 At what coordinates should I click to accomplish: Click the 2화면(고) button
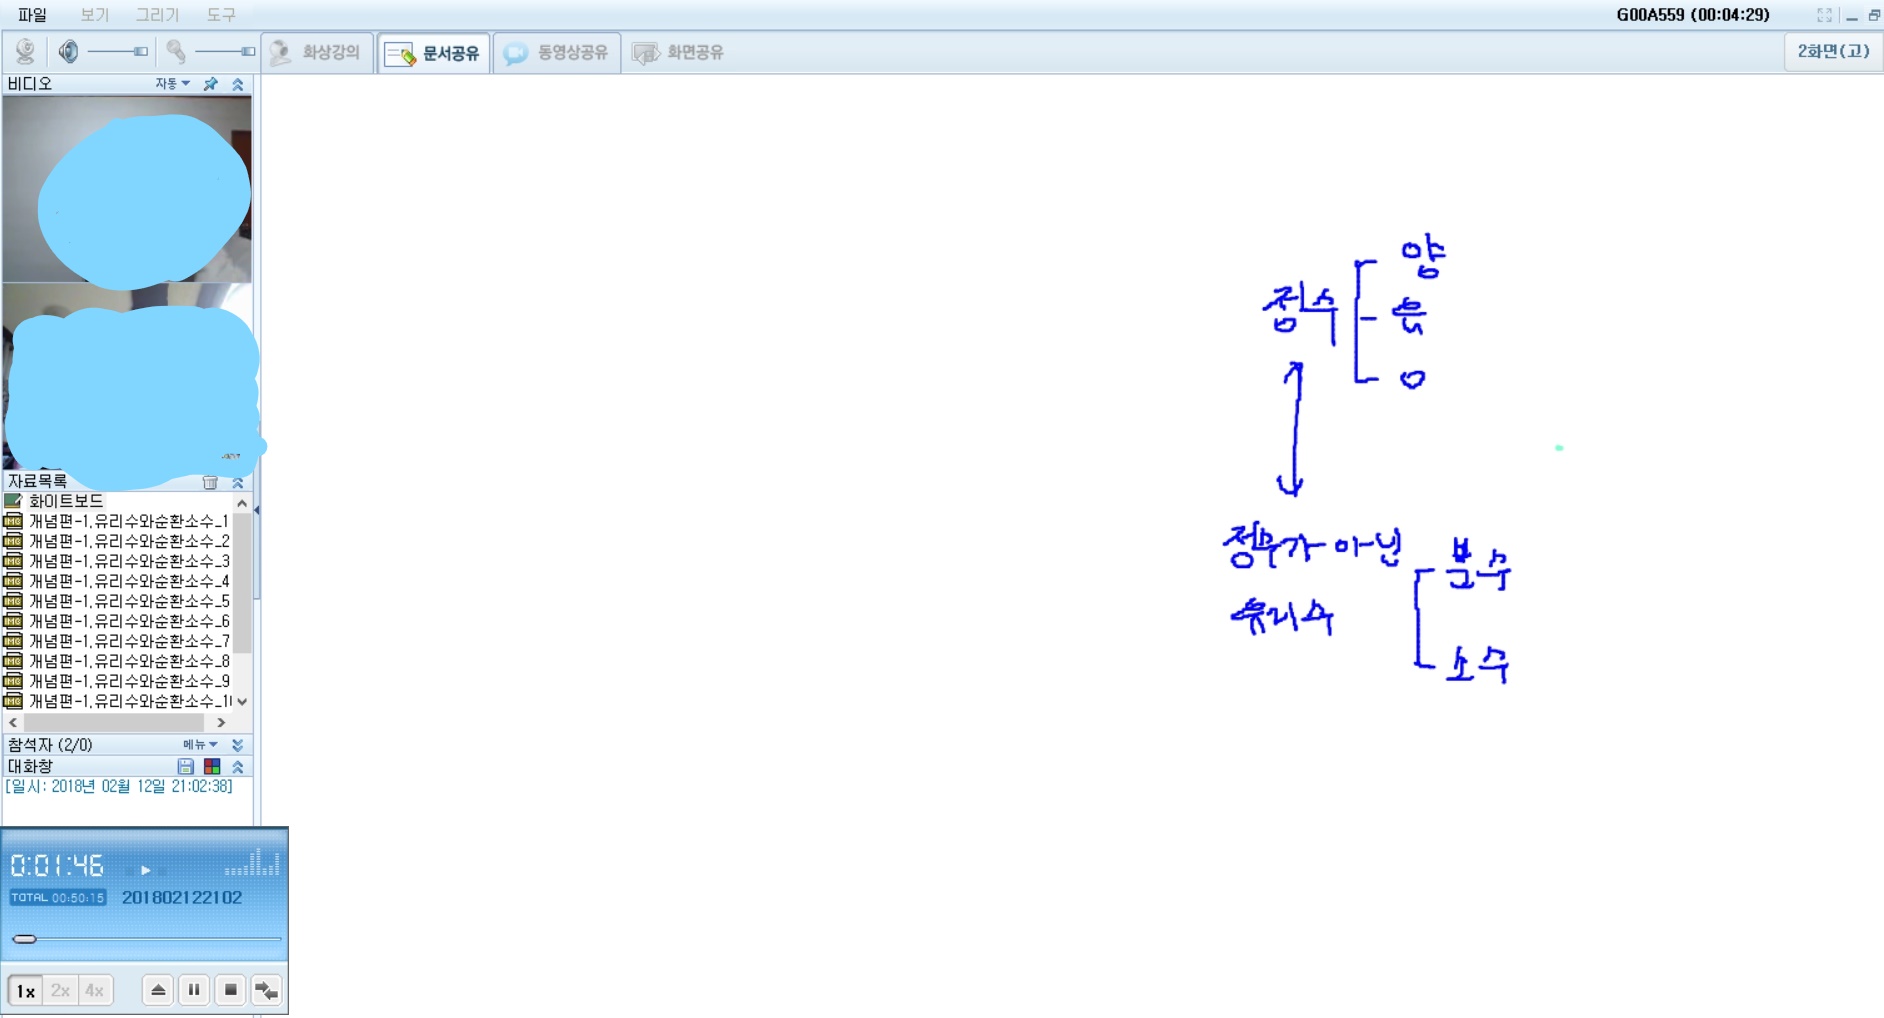click(x=1833, y=51)
